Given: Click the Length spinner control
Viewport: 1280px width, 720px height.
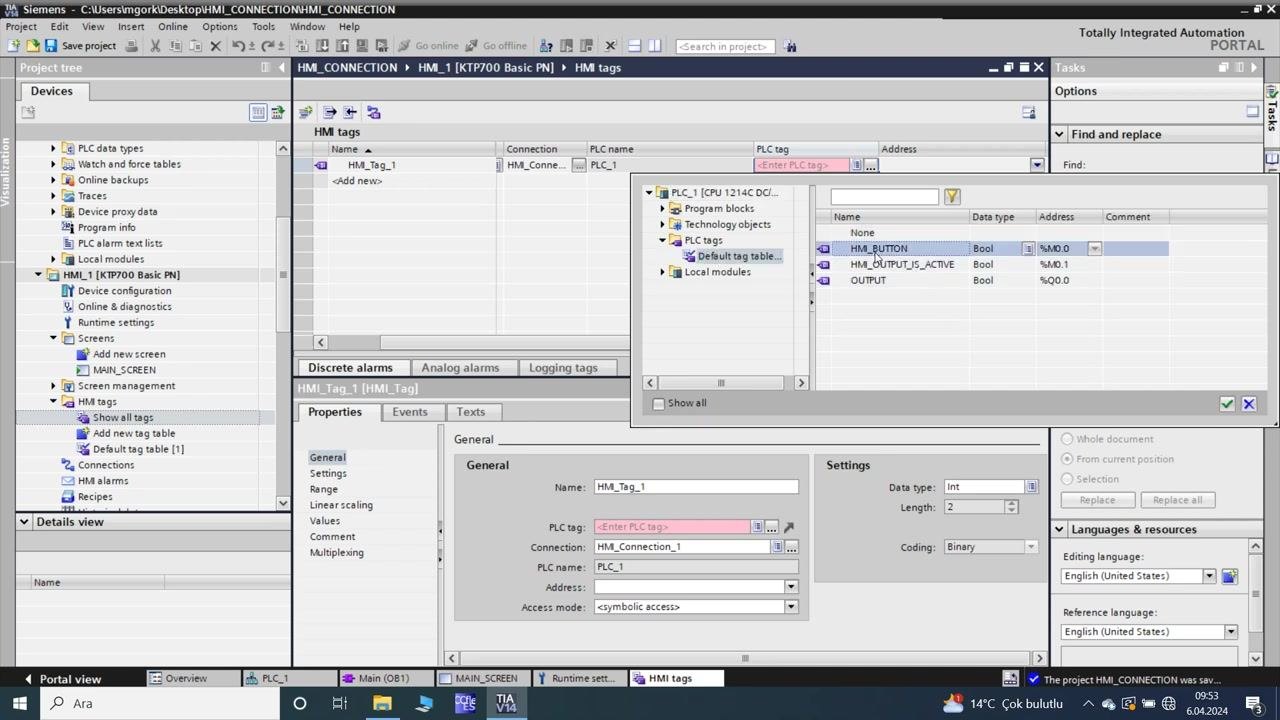Looking at the screenshot, I should (1011, 507).
